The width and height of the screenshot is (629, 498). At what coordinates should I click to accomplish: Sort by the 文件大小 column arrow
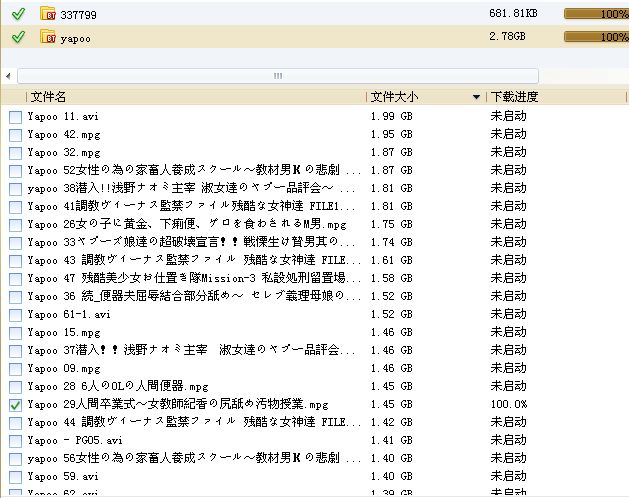click(x=476, y=97)
